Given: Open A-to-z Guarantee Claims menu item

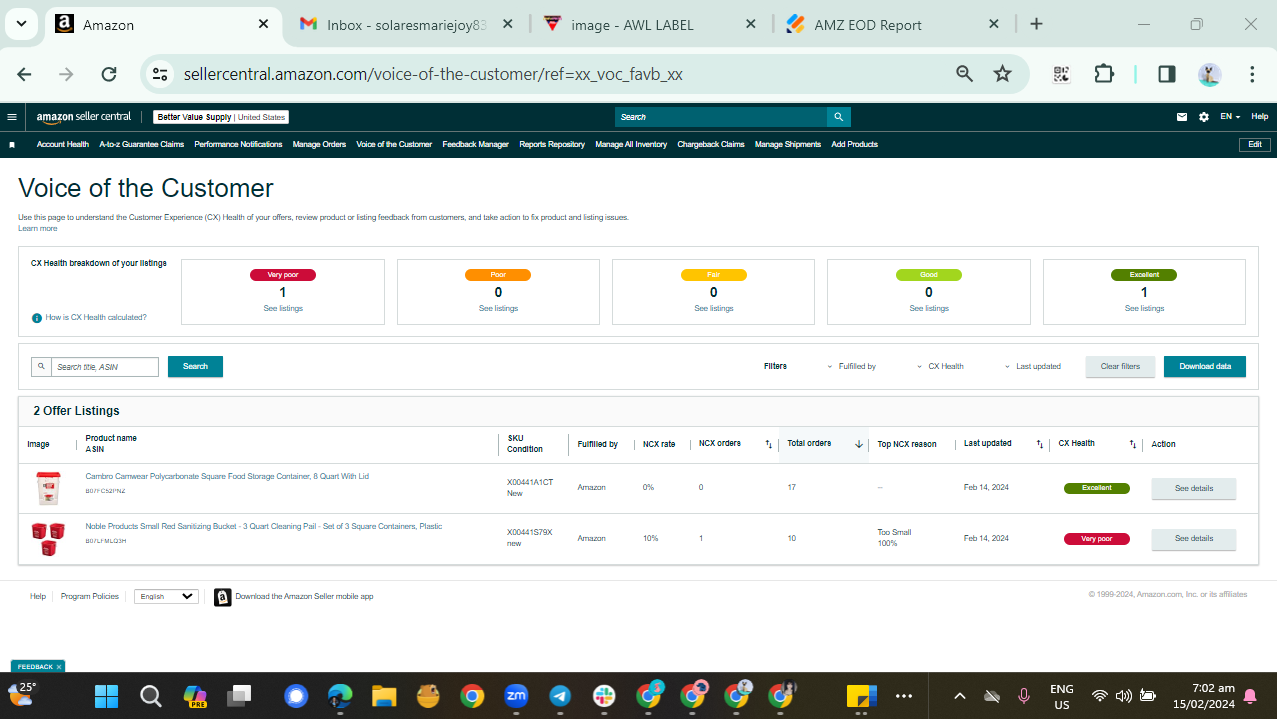Looking at the screenshot, I should 141,145.
